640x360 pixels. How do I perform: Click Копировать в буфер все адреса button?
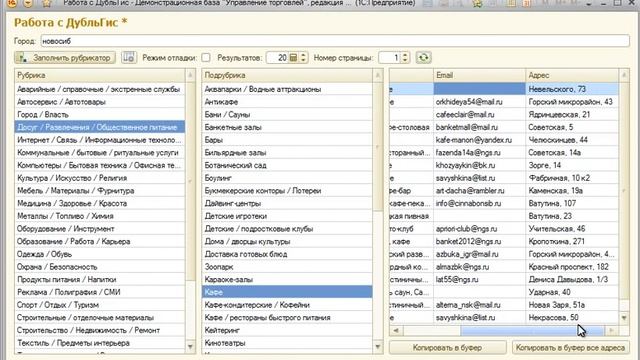[570, 347]
